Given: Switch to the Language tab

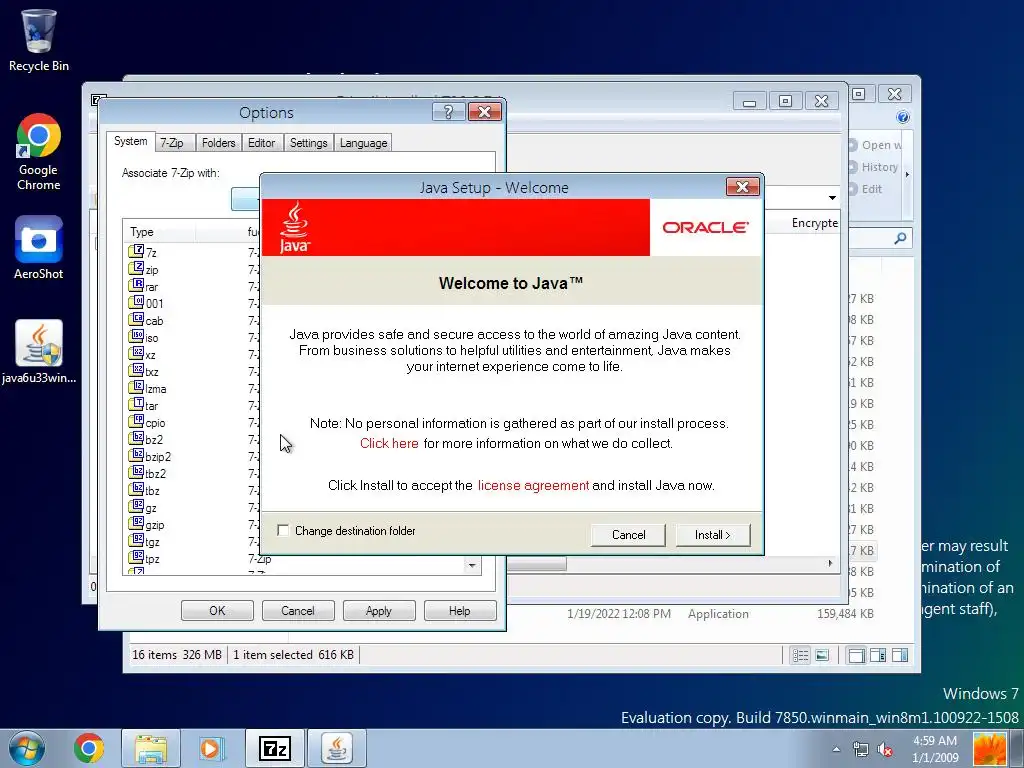Looking at the screenshot, I should [x=363, y=142].
